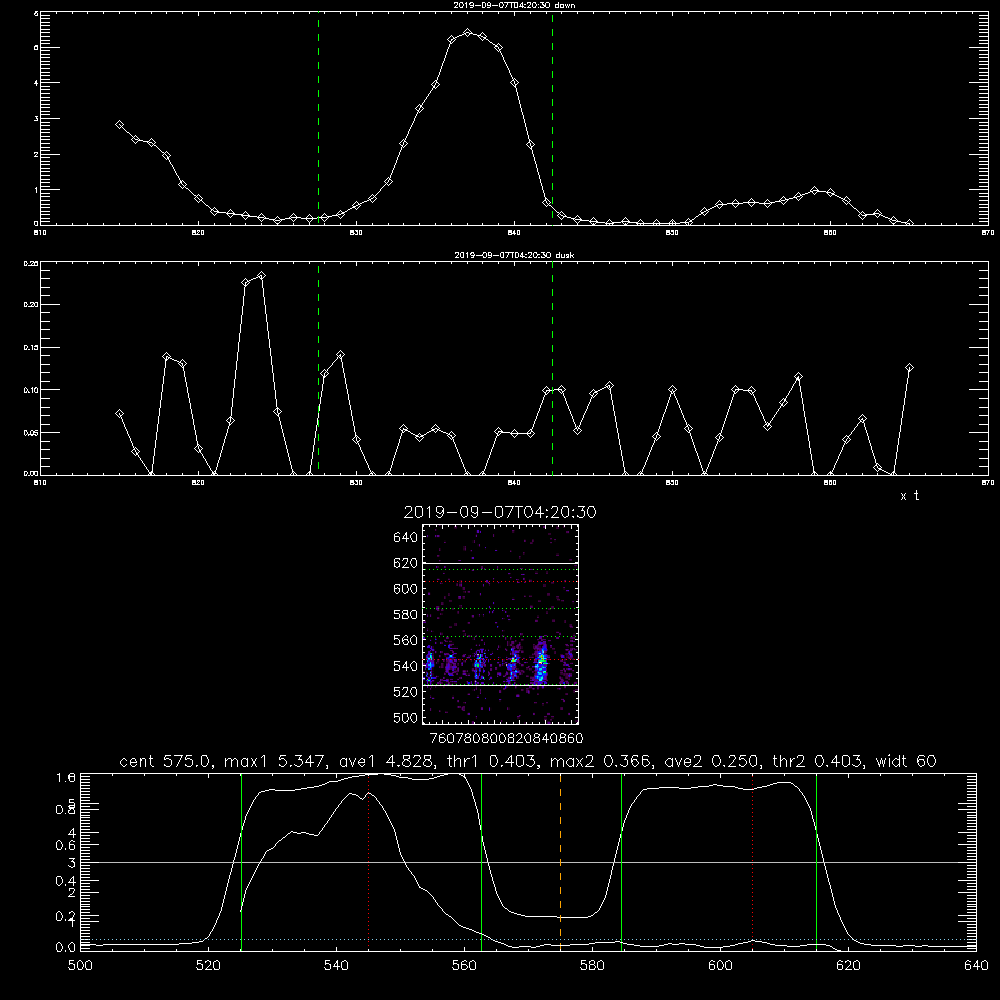Click the green vertical line near 585 in the bottom plot
Image resolution: width=1000 pixels, height=1000 pixels.
tap(621, 861)
